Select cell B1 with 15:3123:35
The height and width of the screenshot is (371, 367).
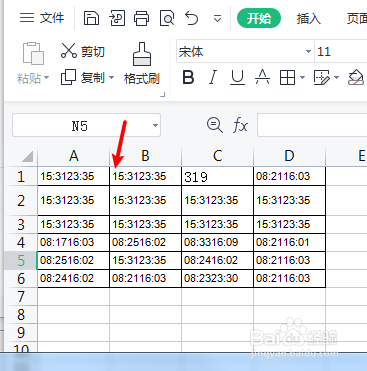[145, 176]
